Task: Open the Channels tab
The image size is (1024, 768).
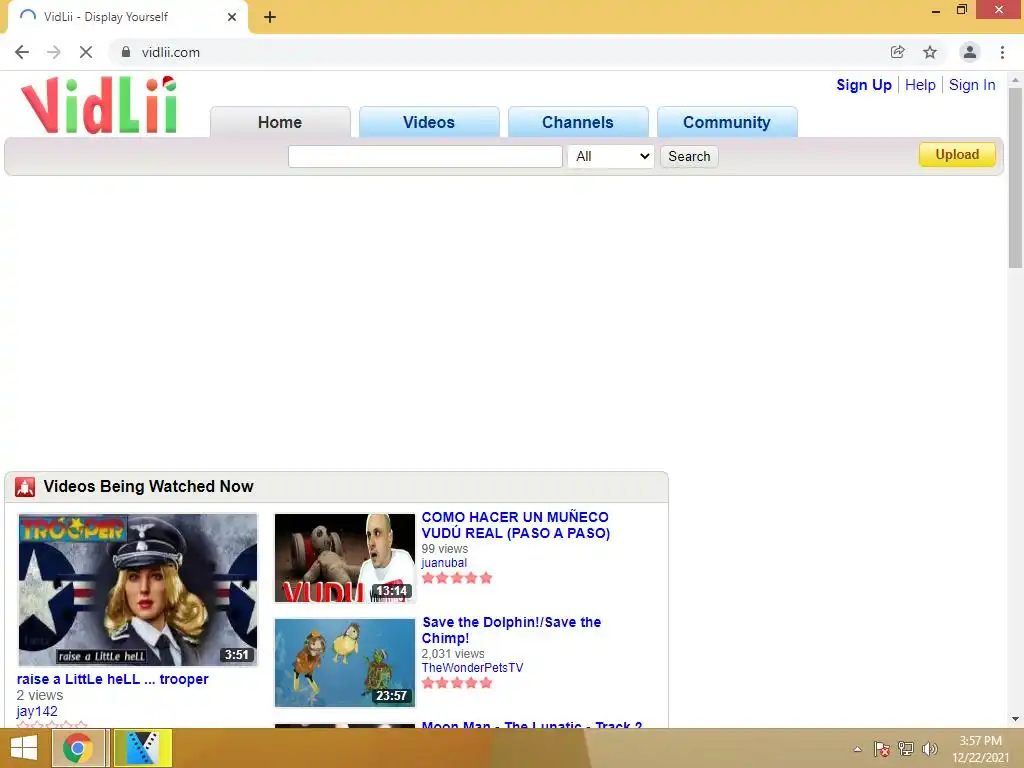Action: [x=578, y=122]
